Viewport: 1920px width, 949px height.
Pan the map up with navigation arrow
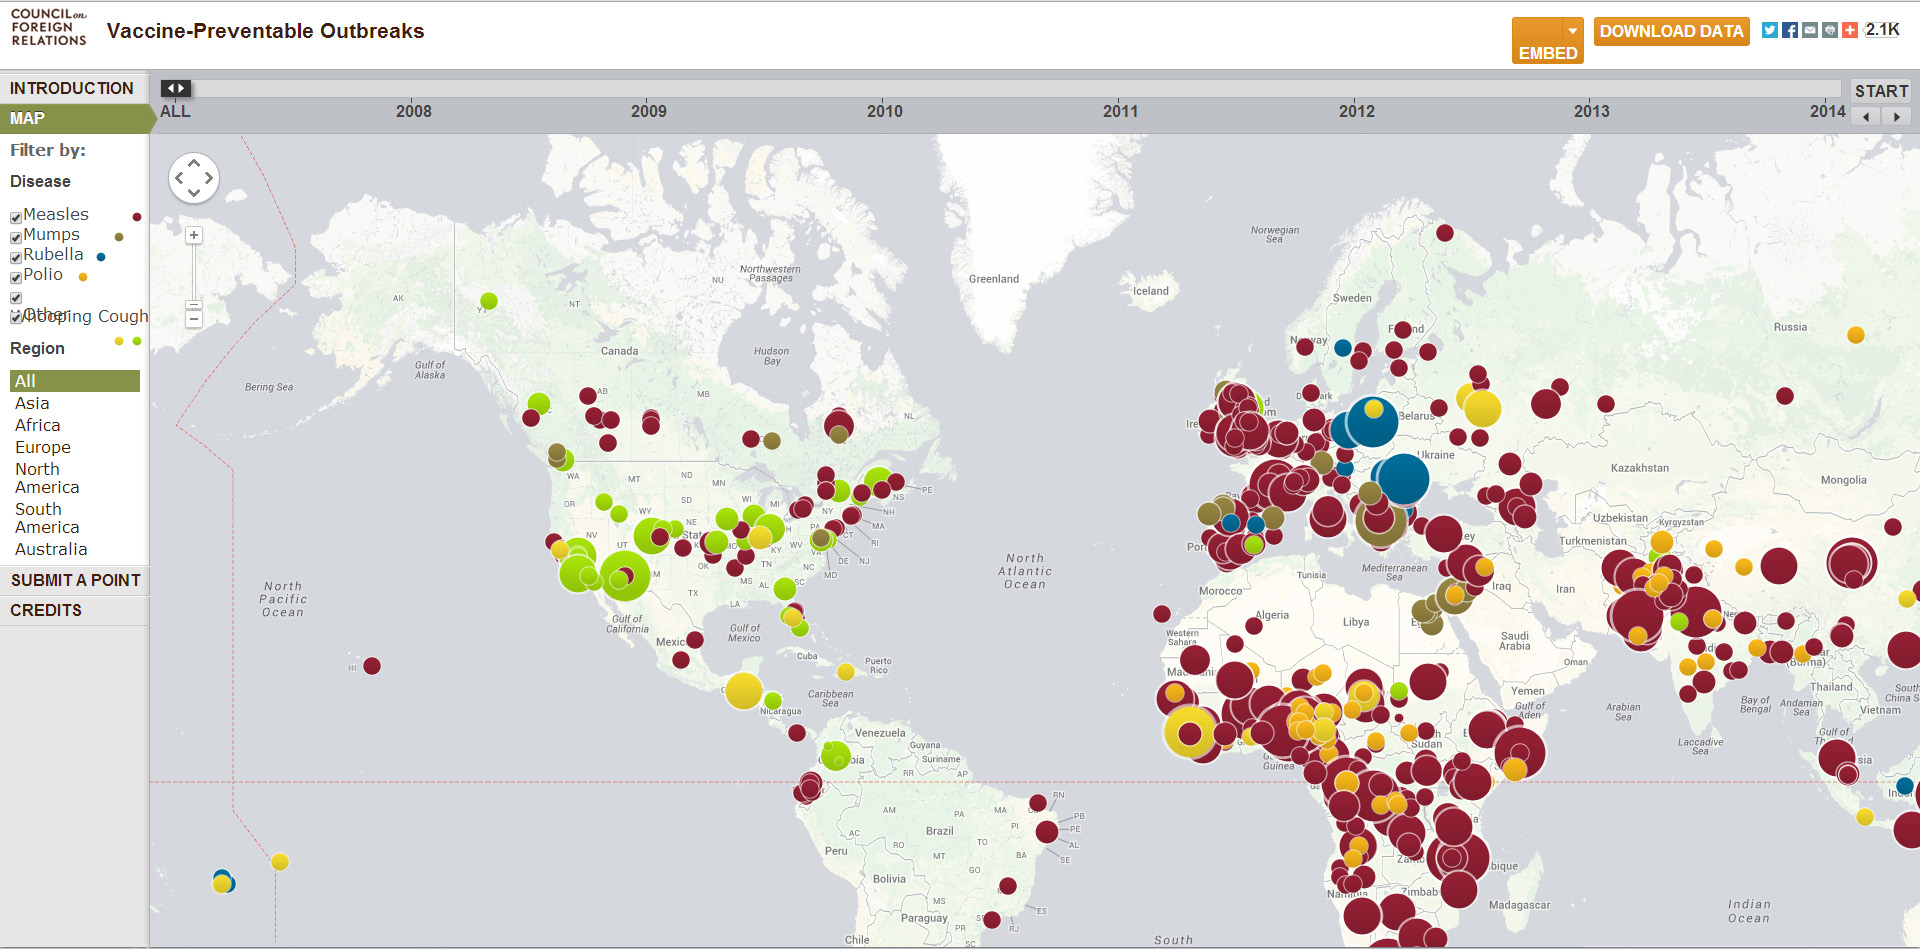(194, 163)
